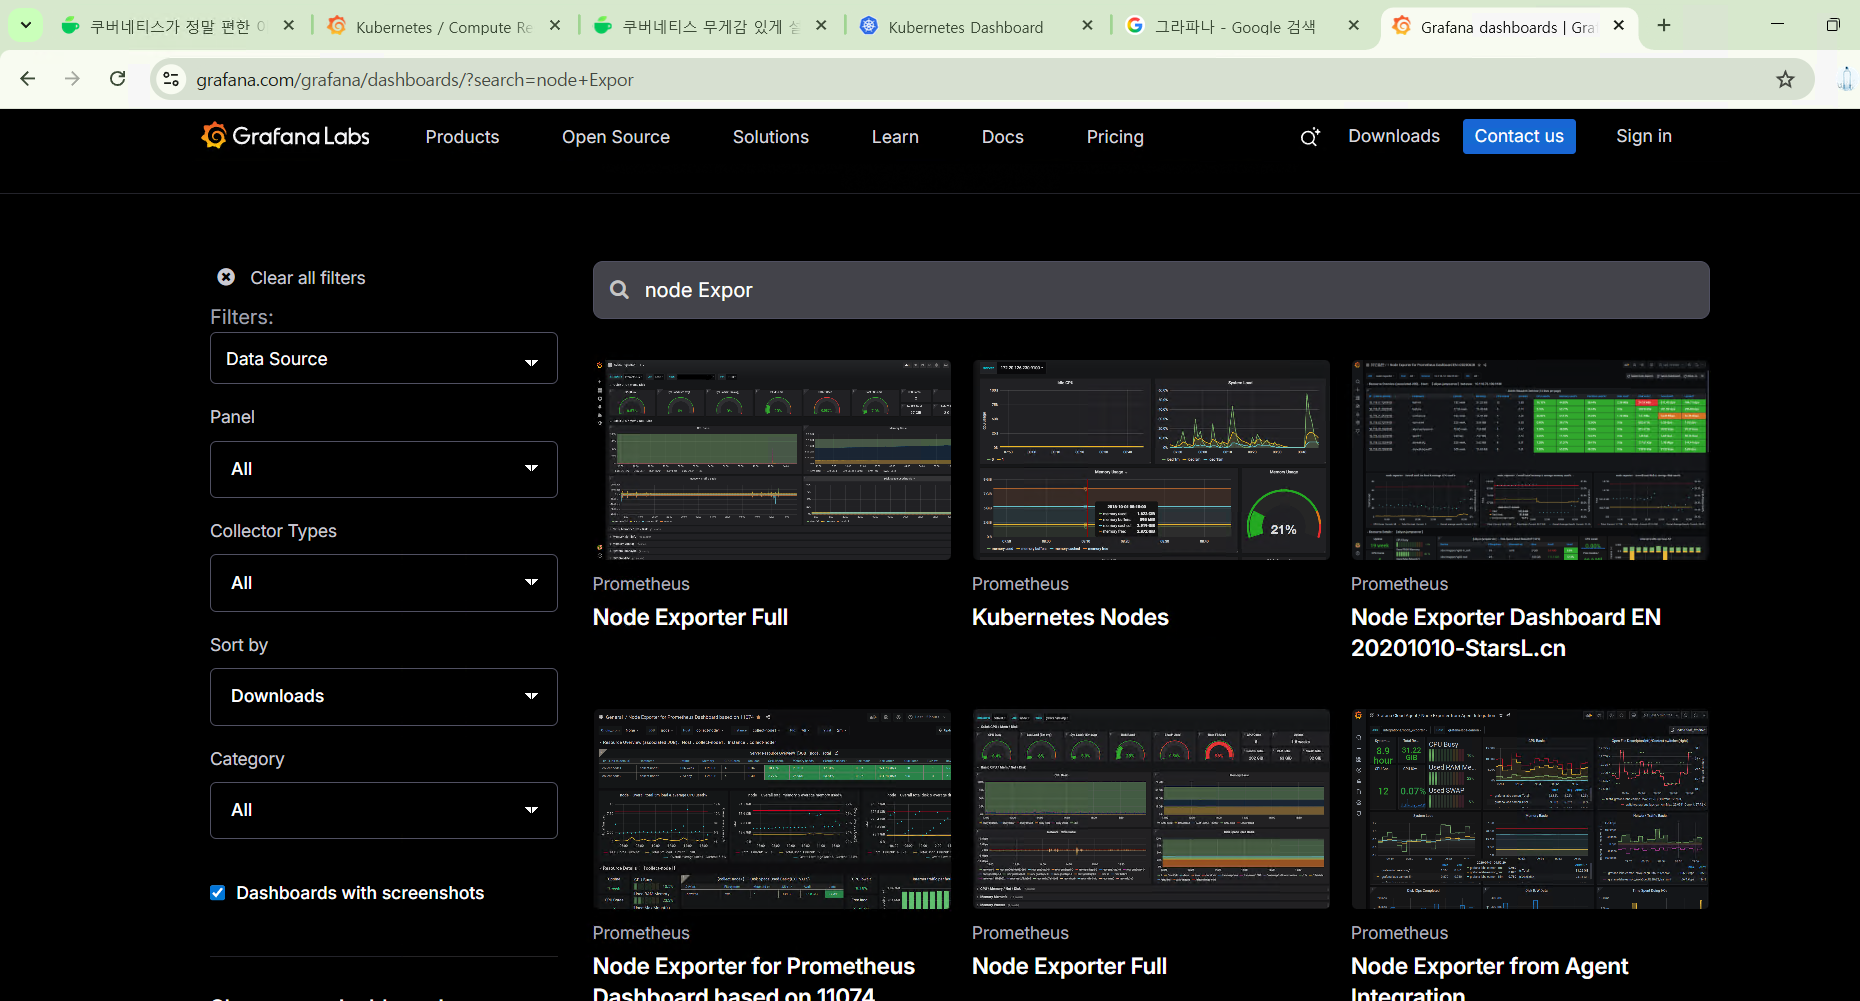Switch to the Kubernetes Dashboard tab
The width and height of the screenshot is (1860, 1001).
coord(965,27)
